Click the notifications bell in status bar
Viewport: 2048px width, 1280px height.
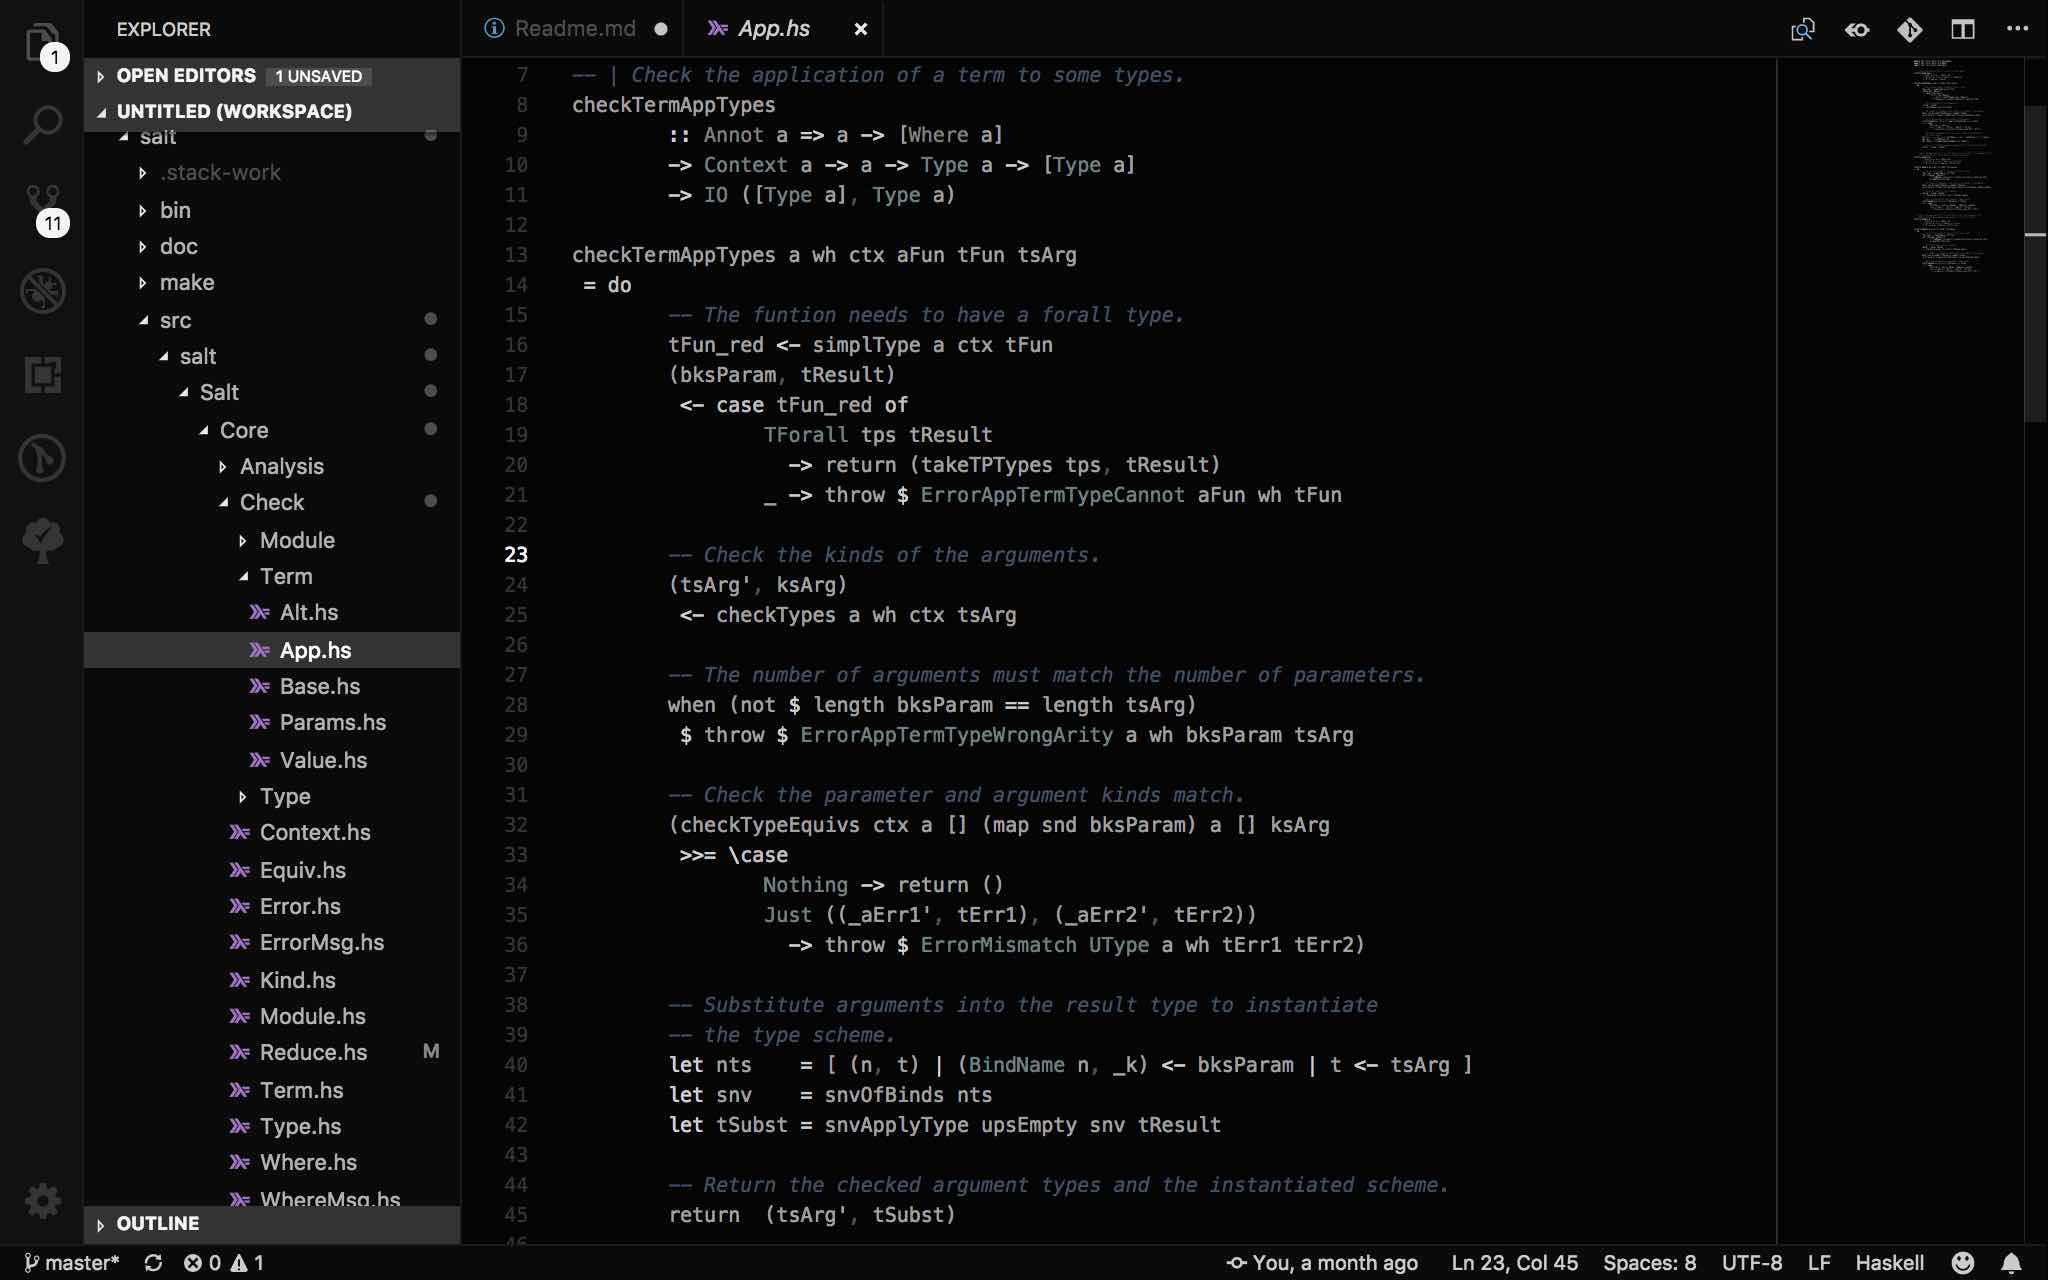click(2012, 1263)
